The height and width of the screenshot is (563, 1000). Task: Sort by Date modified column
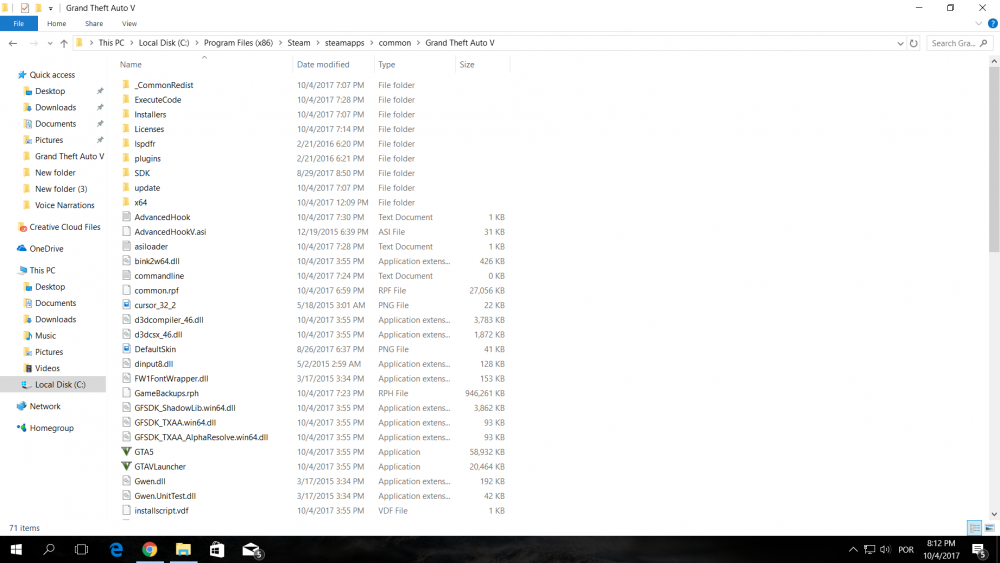coord(323,64)
